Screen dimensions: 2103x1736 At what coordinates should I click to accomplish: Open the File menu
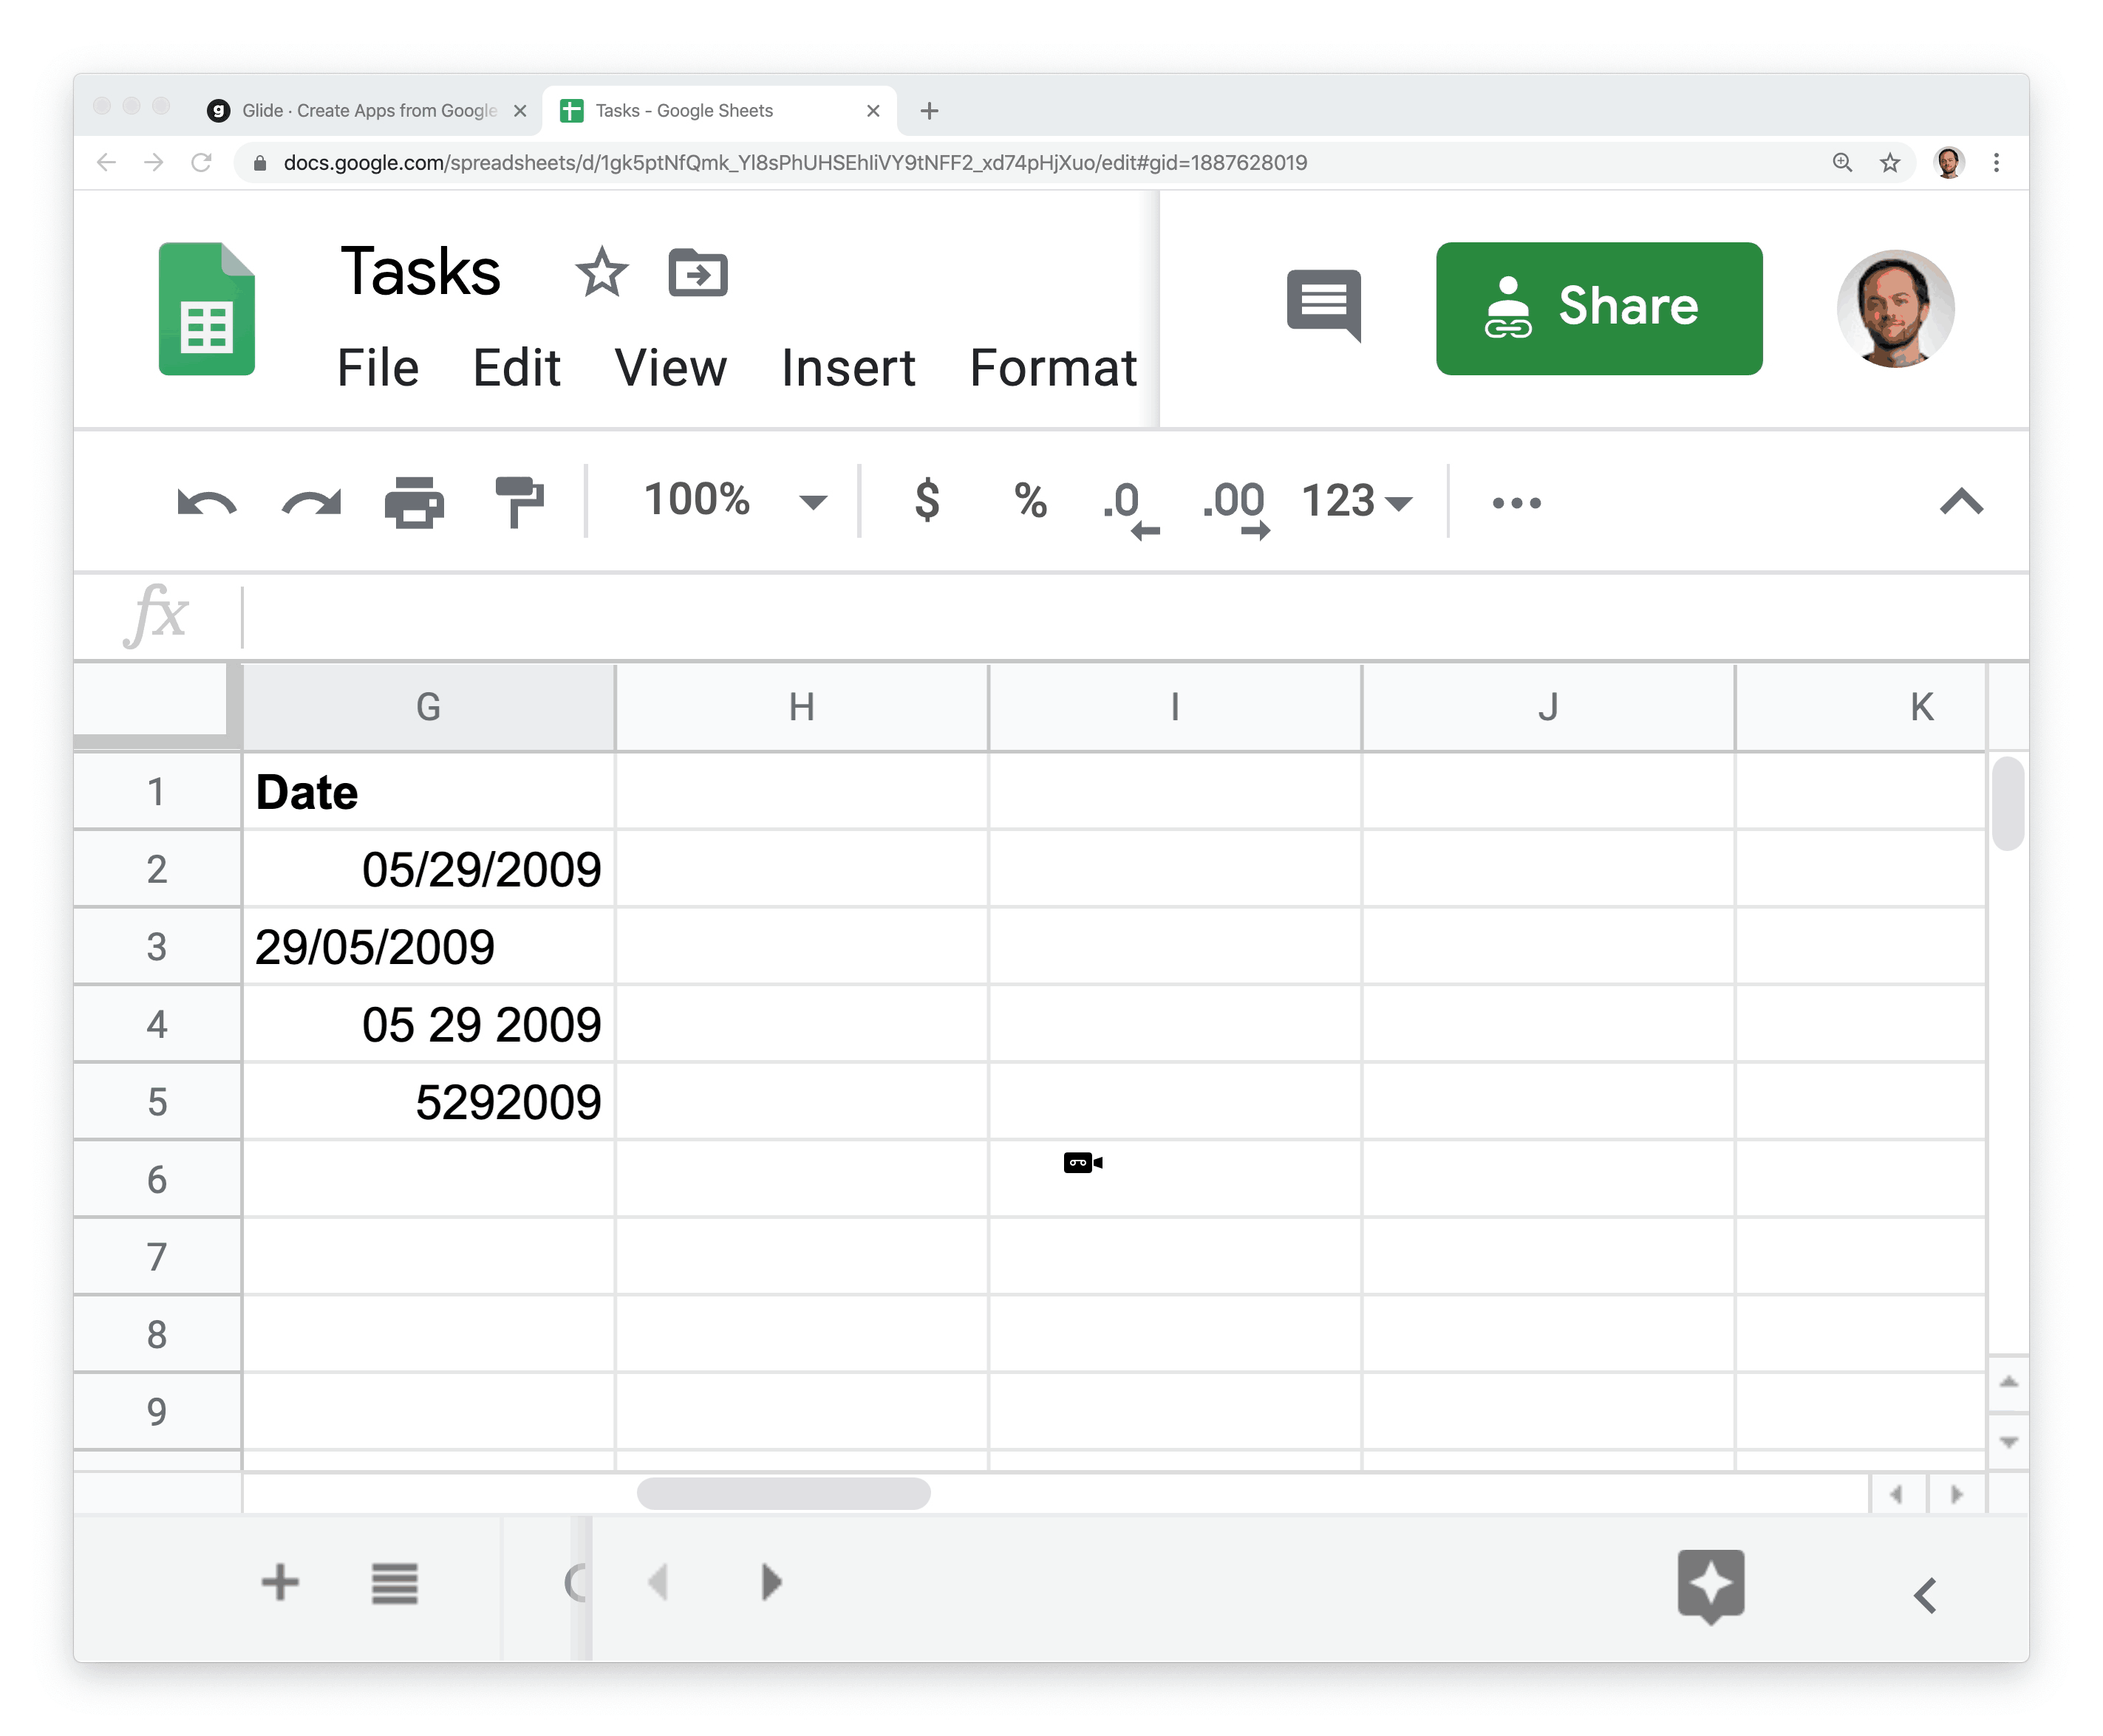377,368
